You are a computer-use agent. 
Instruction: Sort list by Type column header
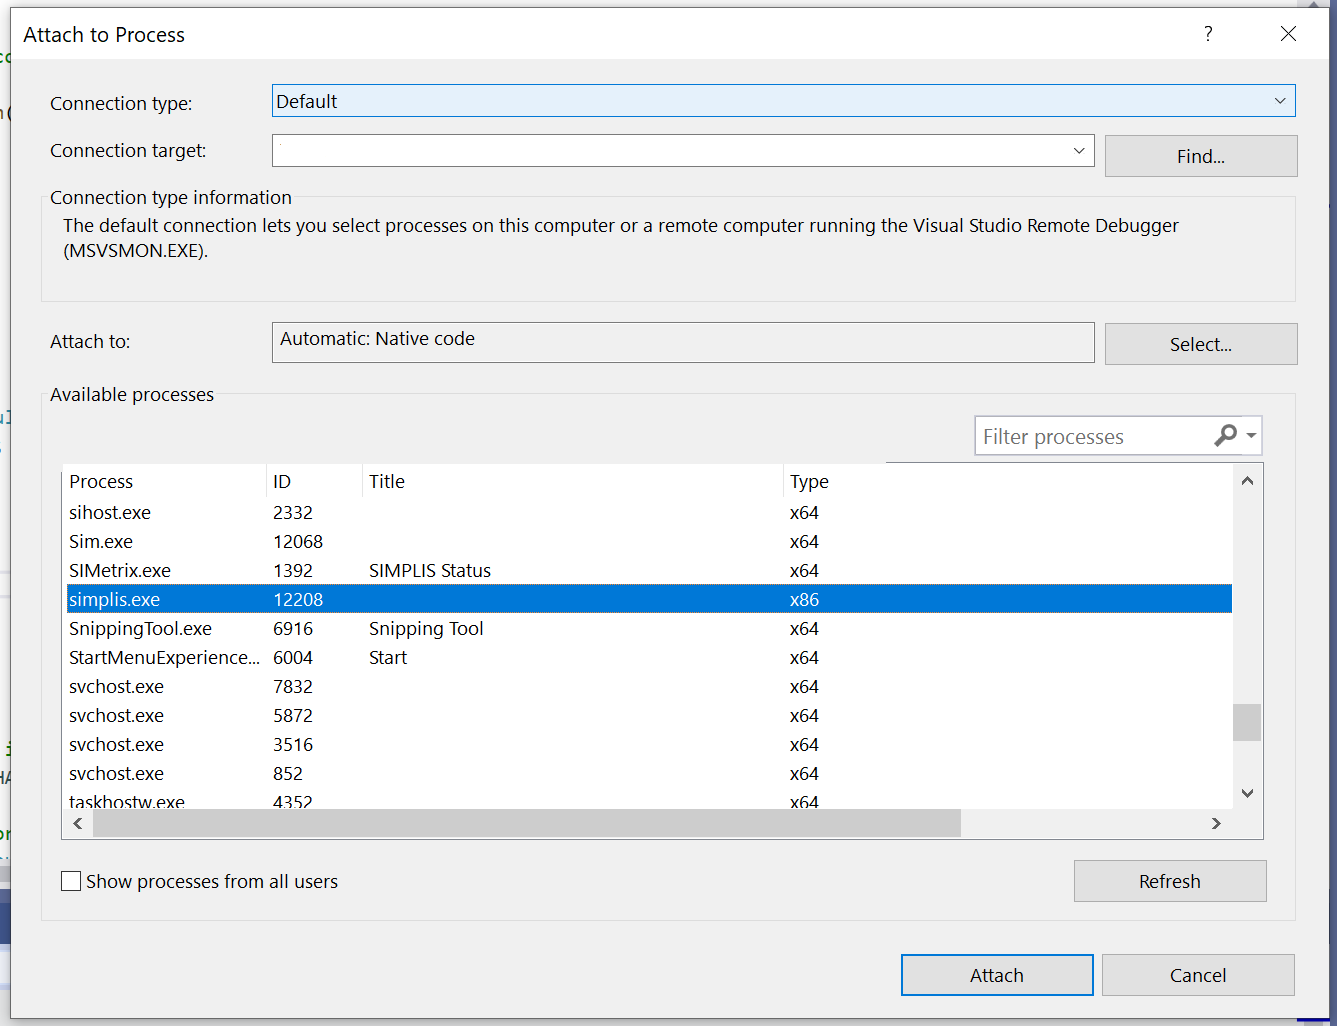point(809,482)
